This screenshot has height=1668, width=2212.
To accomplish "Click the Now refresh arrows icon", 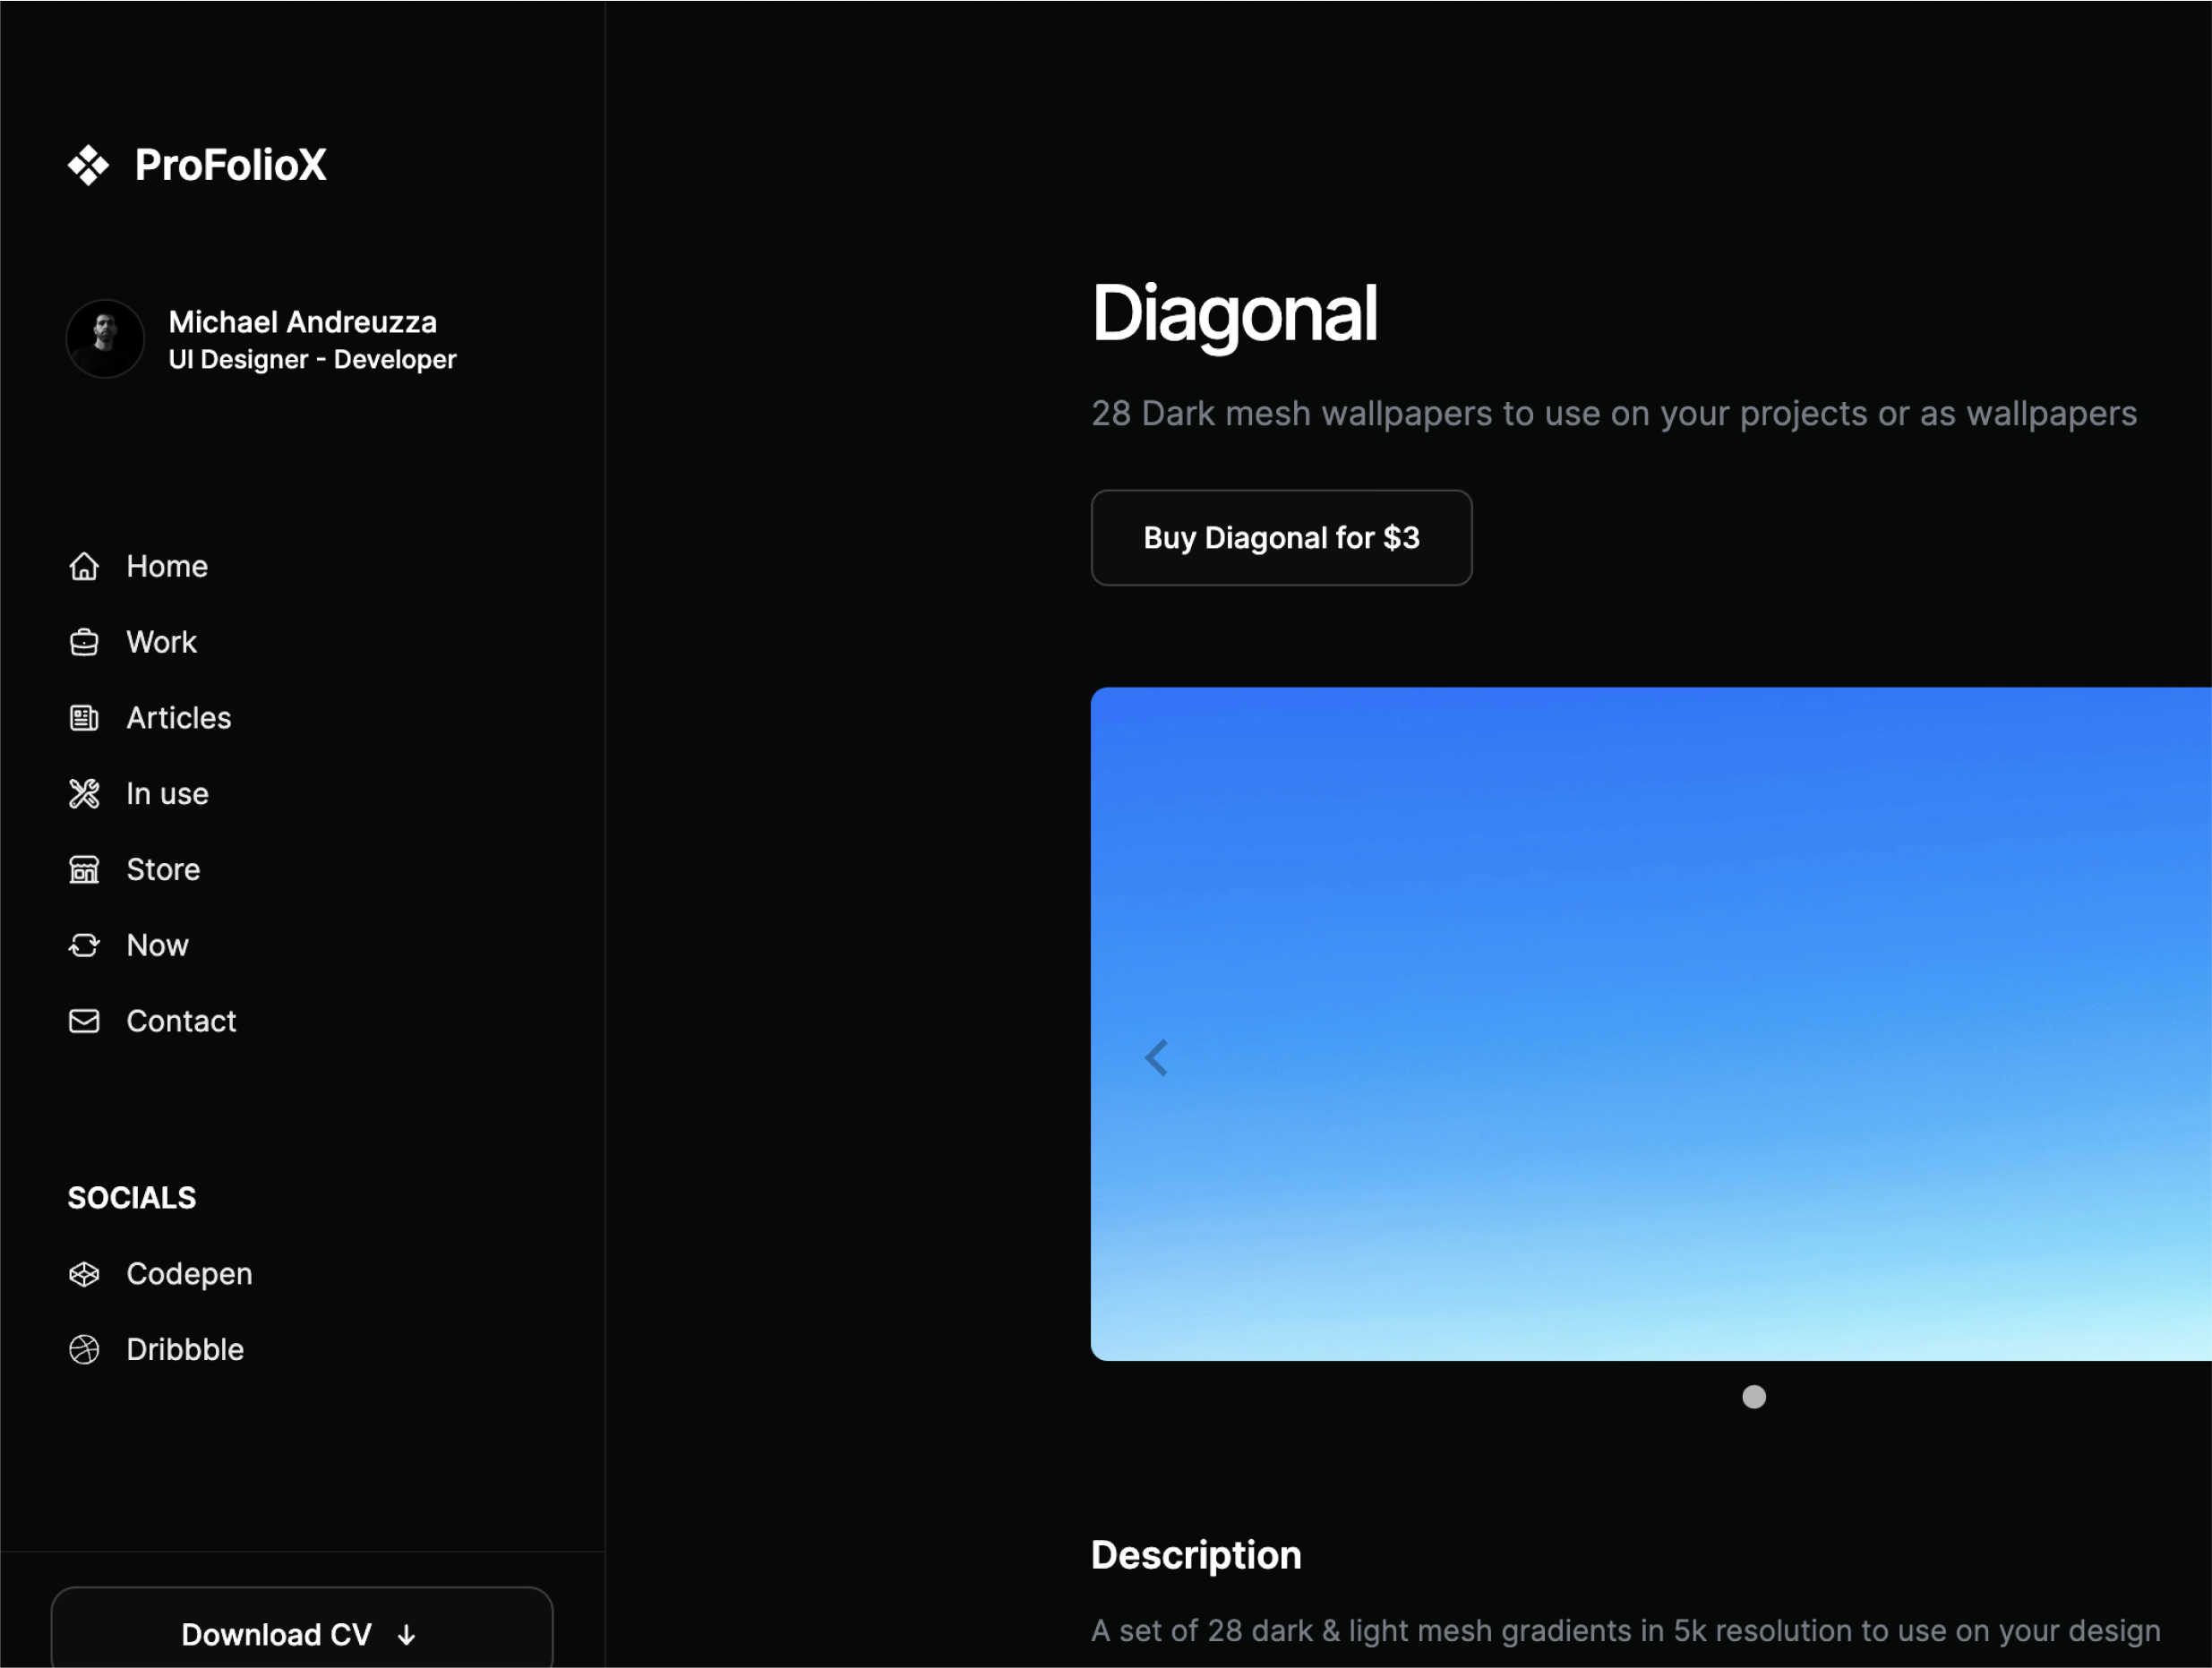I will tap(84, 946).
